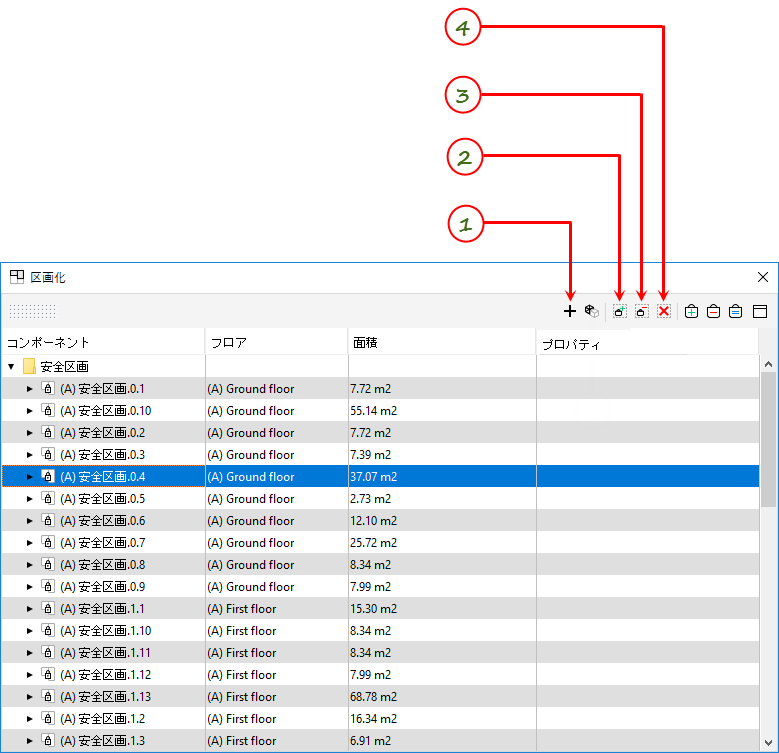Click the lock icon of (A) 安全区画.0.8
Image resolution: width=779 pixels, height=753 pixels.
(x=48, y=564)
